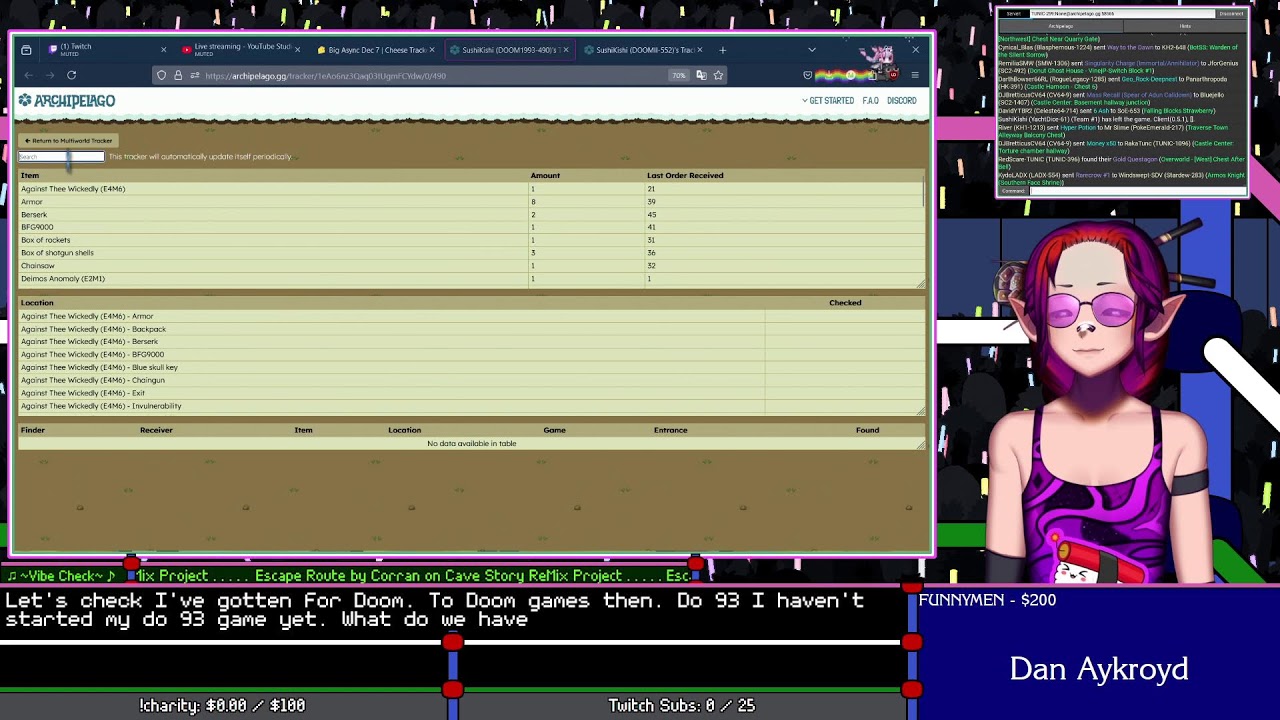The height and width of the screenshot is (720, 1280).
Task: Focus the tracker Search field
Action: point(61,157)
